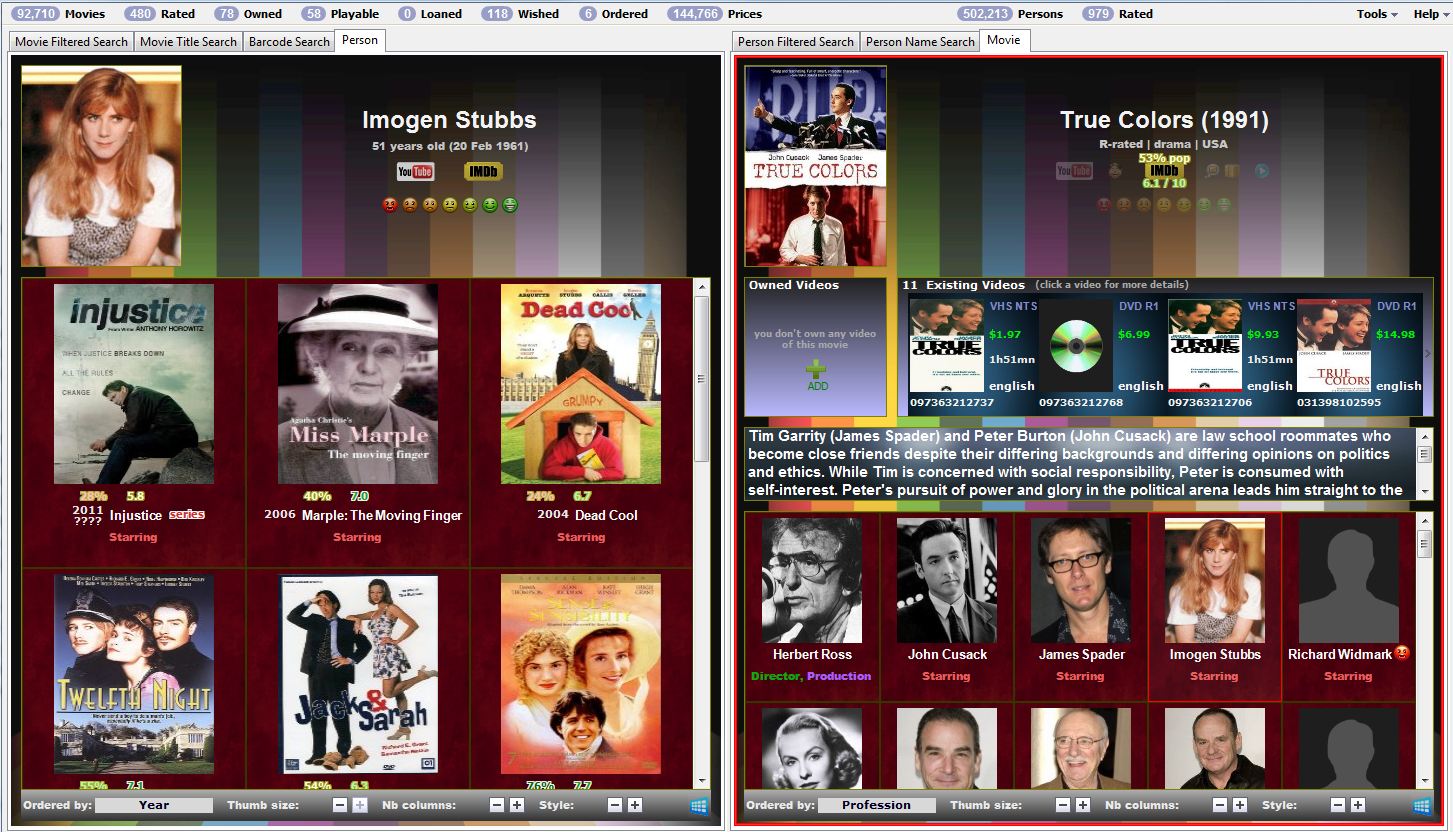Switch to Barcode Search tab
This screenshot has height=832, width=1453.
(x=289, y=41)
